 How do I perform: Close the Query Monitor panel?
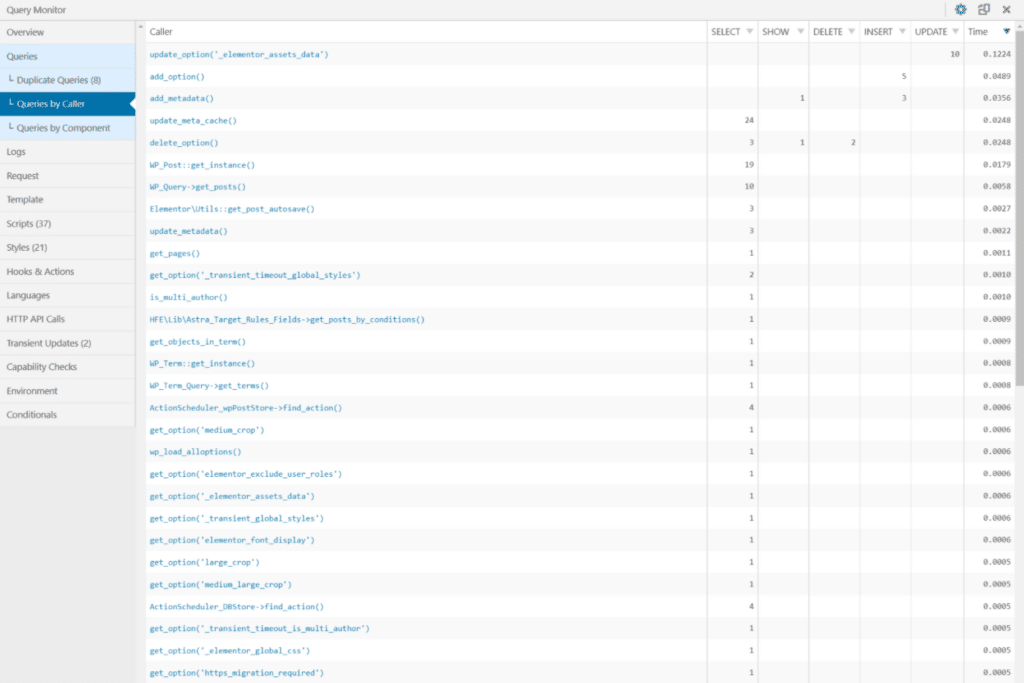point(1008,9)
